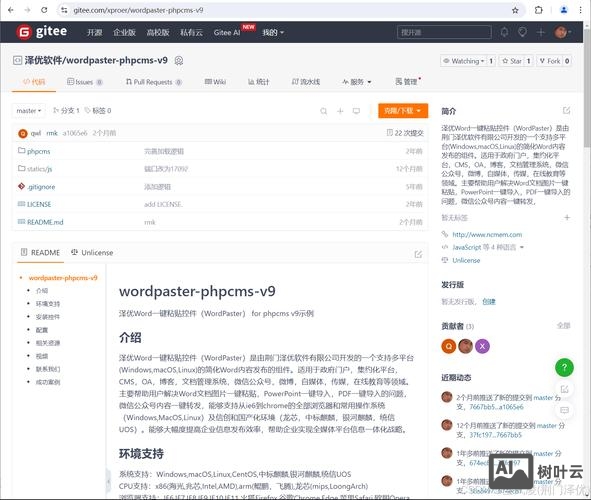
Task: Switch to the Pull Requests tab
Action: tap(154, 82)
